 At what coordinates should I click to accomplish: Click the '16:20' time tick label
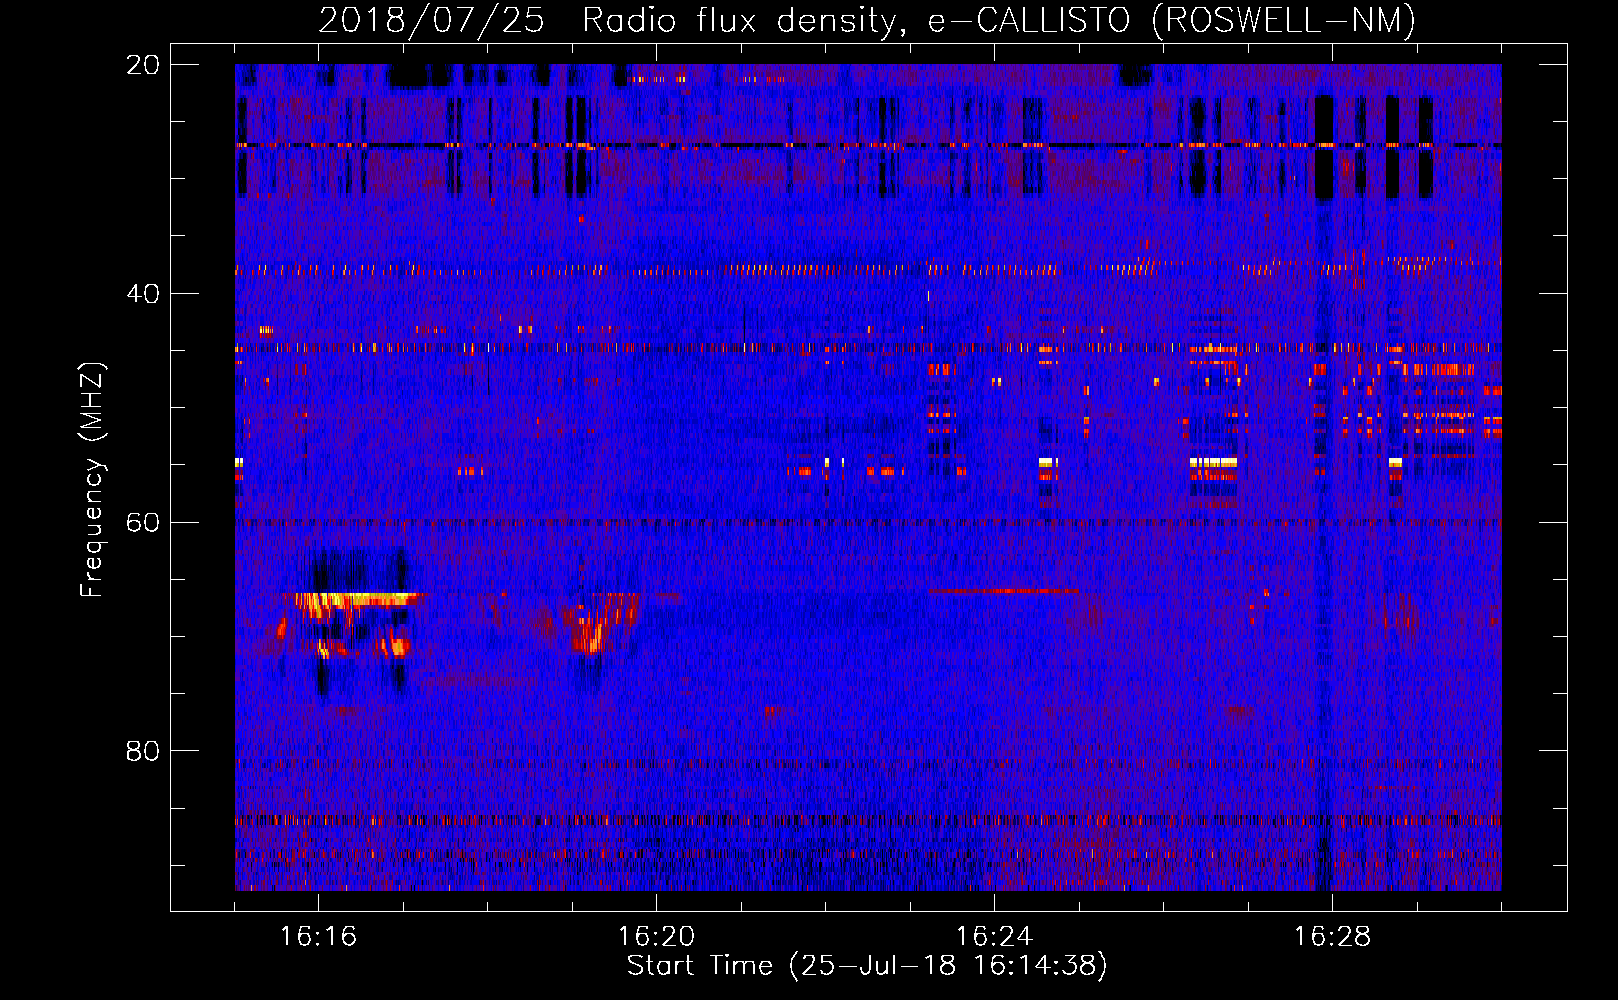656,937
